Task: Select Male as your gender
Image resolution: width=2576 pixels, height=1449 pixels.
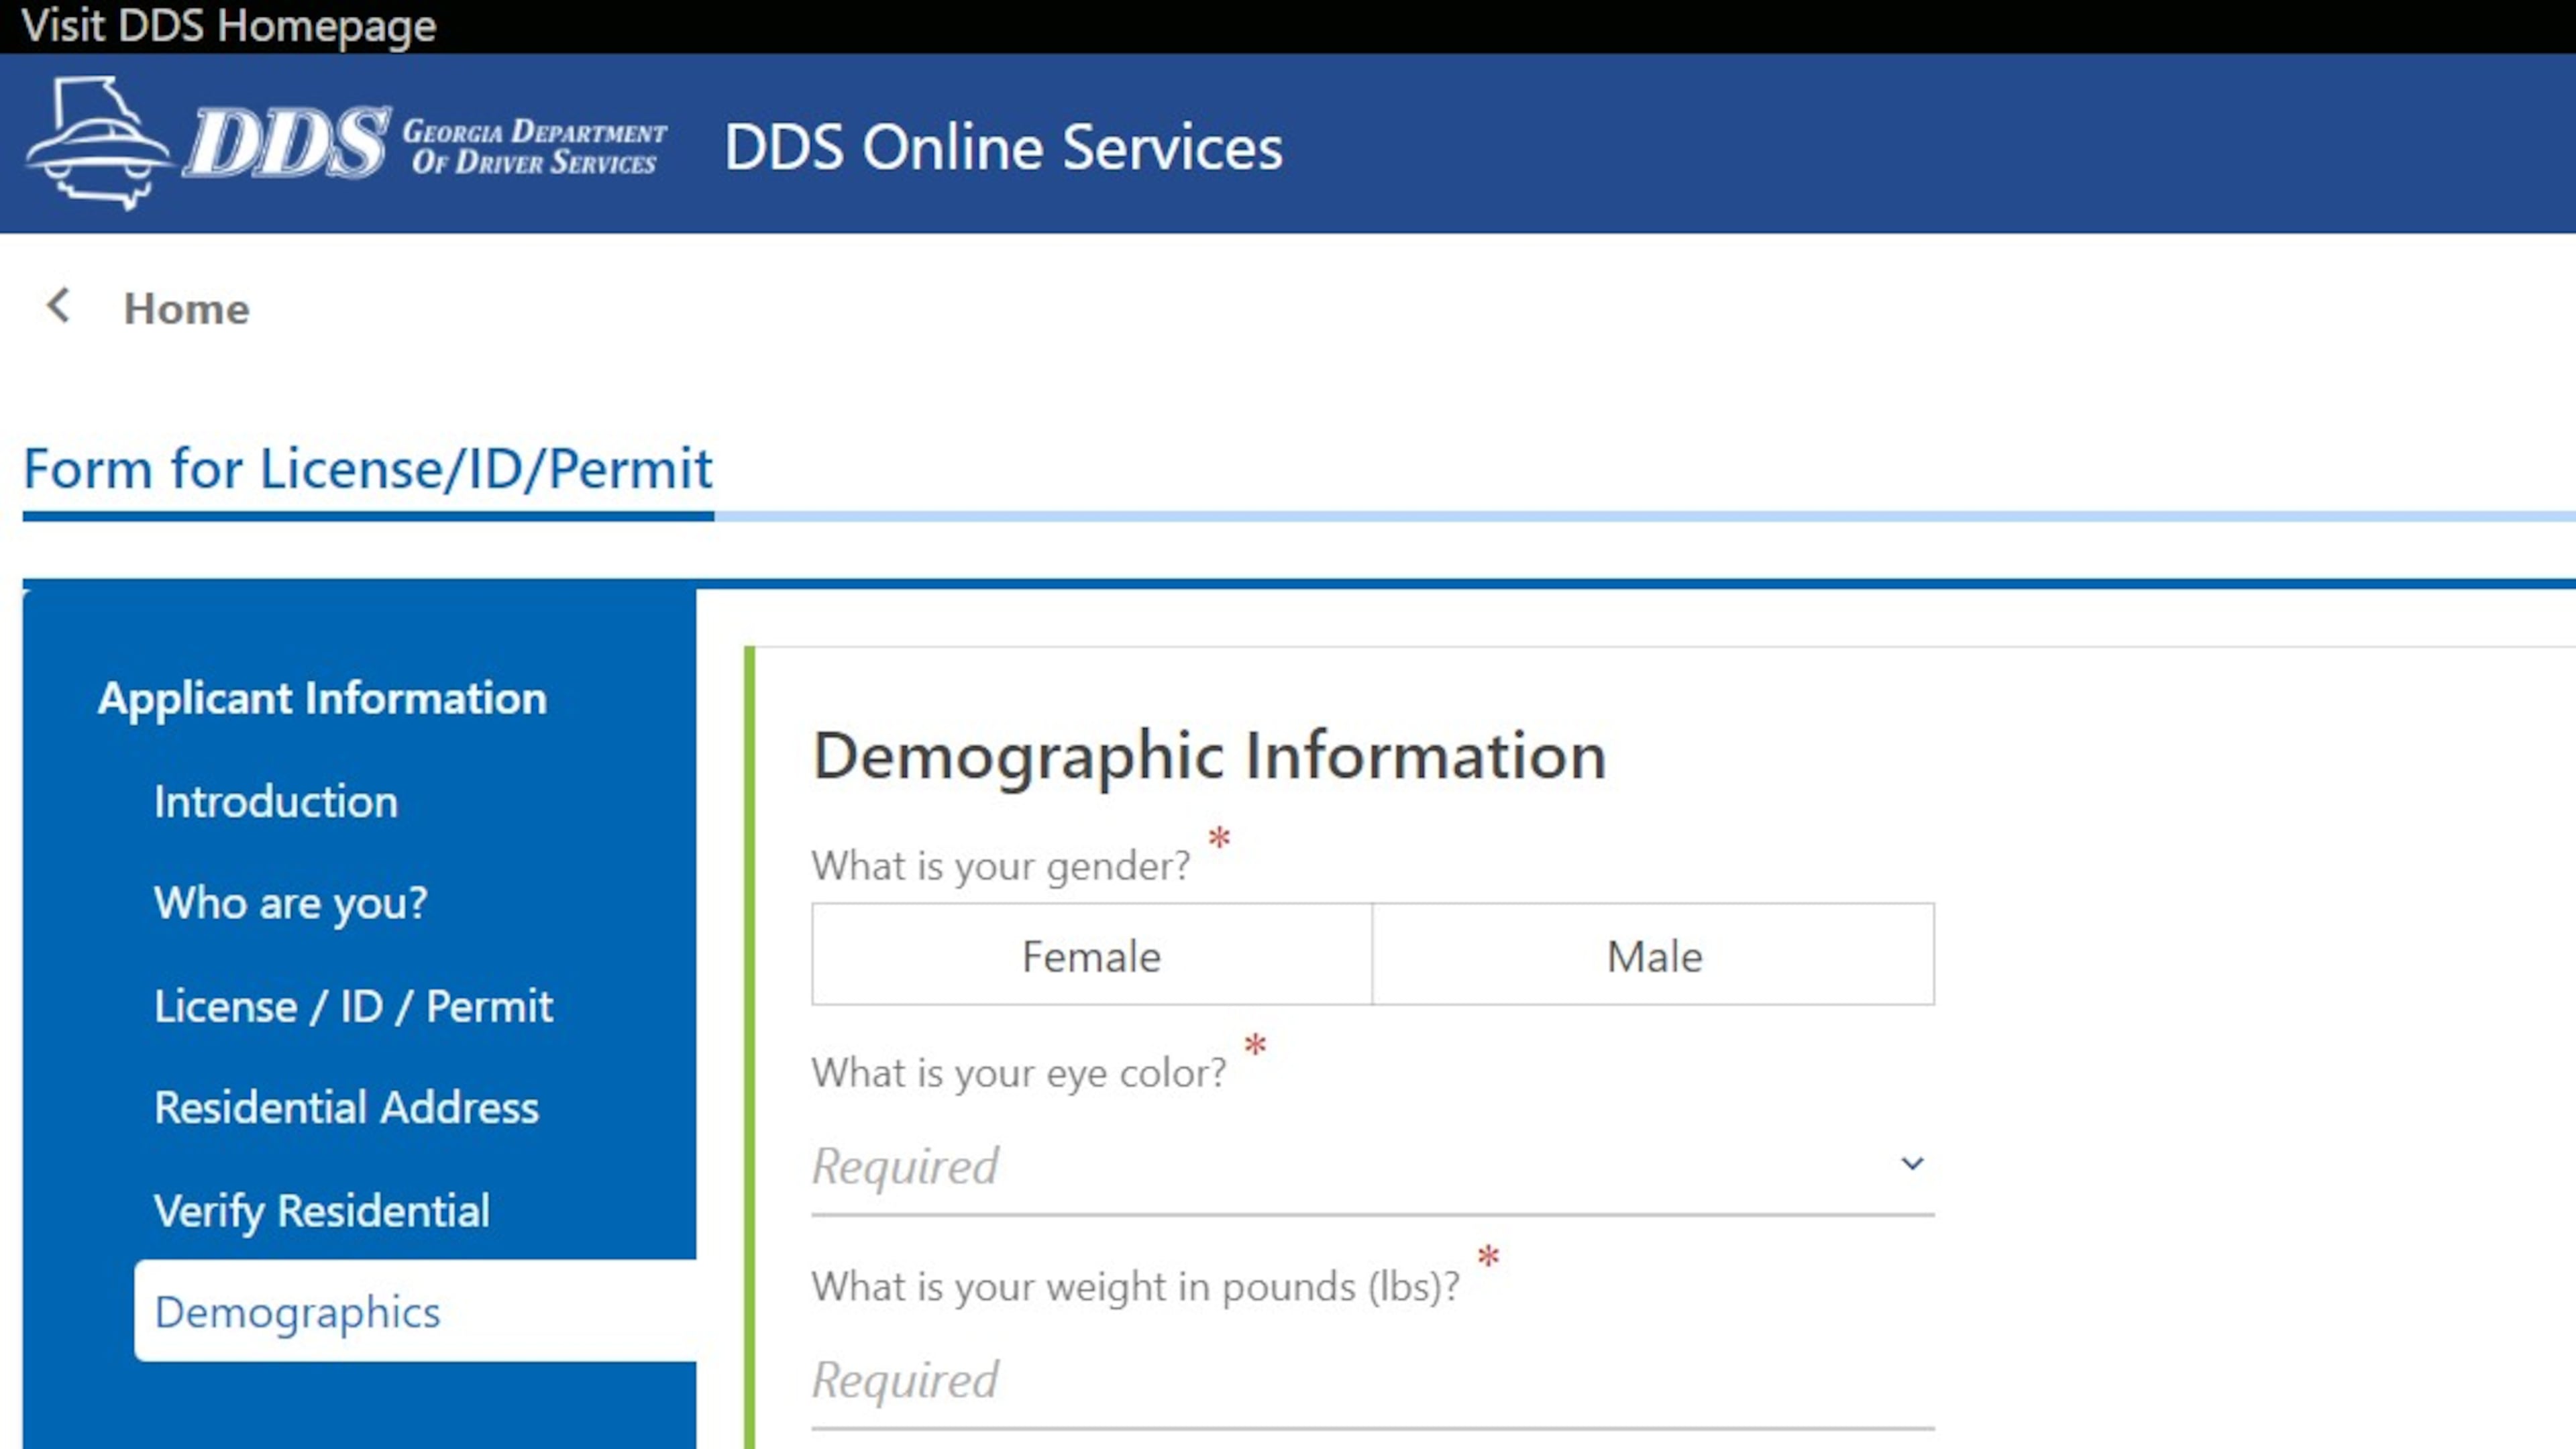Action: click(x=1652, y=955)
